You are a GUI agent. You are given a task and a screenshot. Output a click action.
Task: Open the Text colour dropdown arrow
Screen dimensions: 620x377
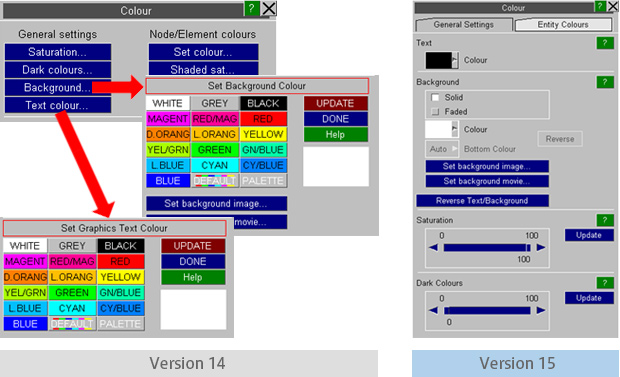(455, 61)
